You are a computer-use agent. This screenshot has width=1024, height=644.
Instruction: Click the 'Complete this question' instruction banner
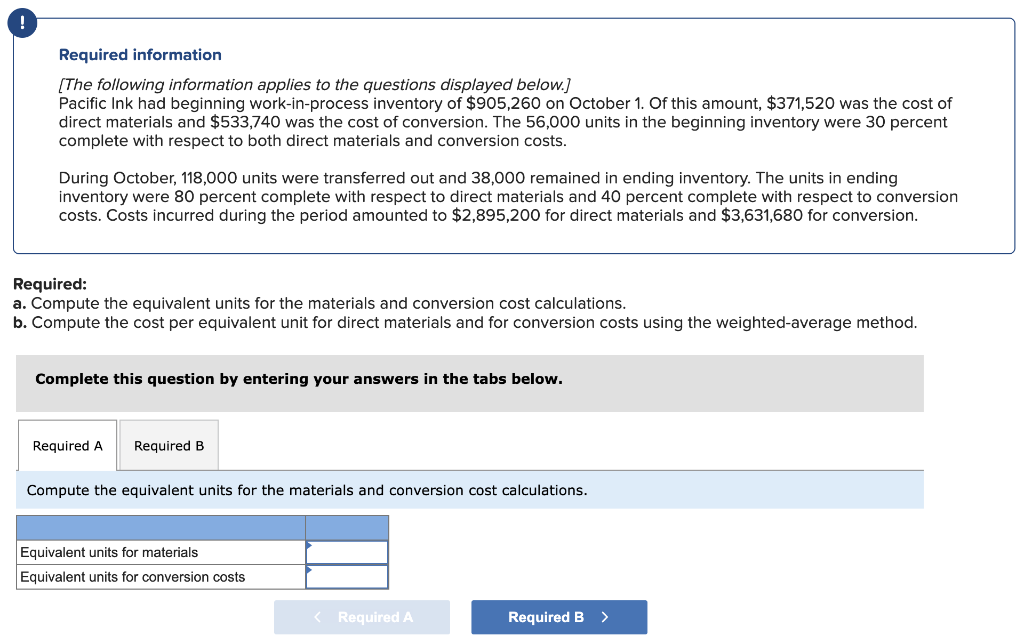298,379
